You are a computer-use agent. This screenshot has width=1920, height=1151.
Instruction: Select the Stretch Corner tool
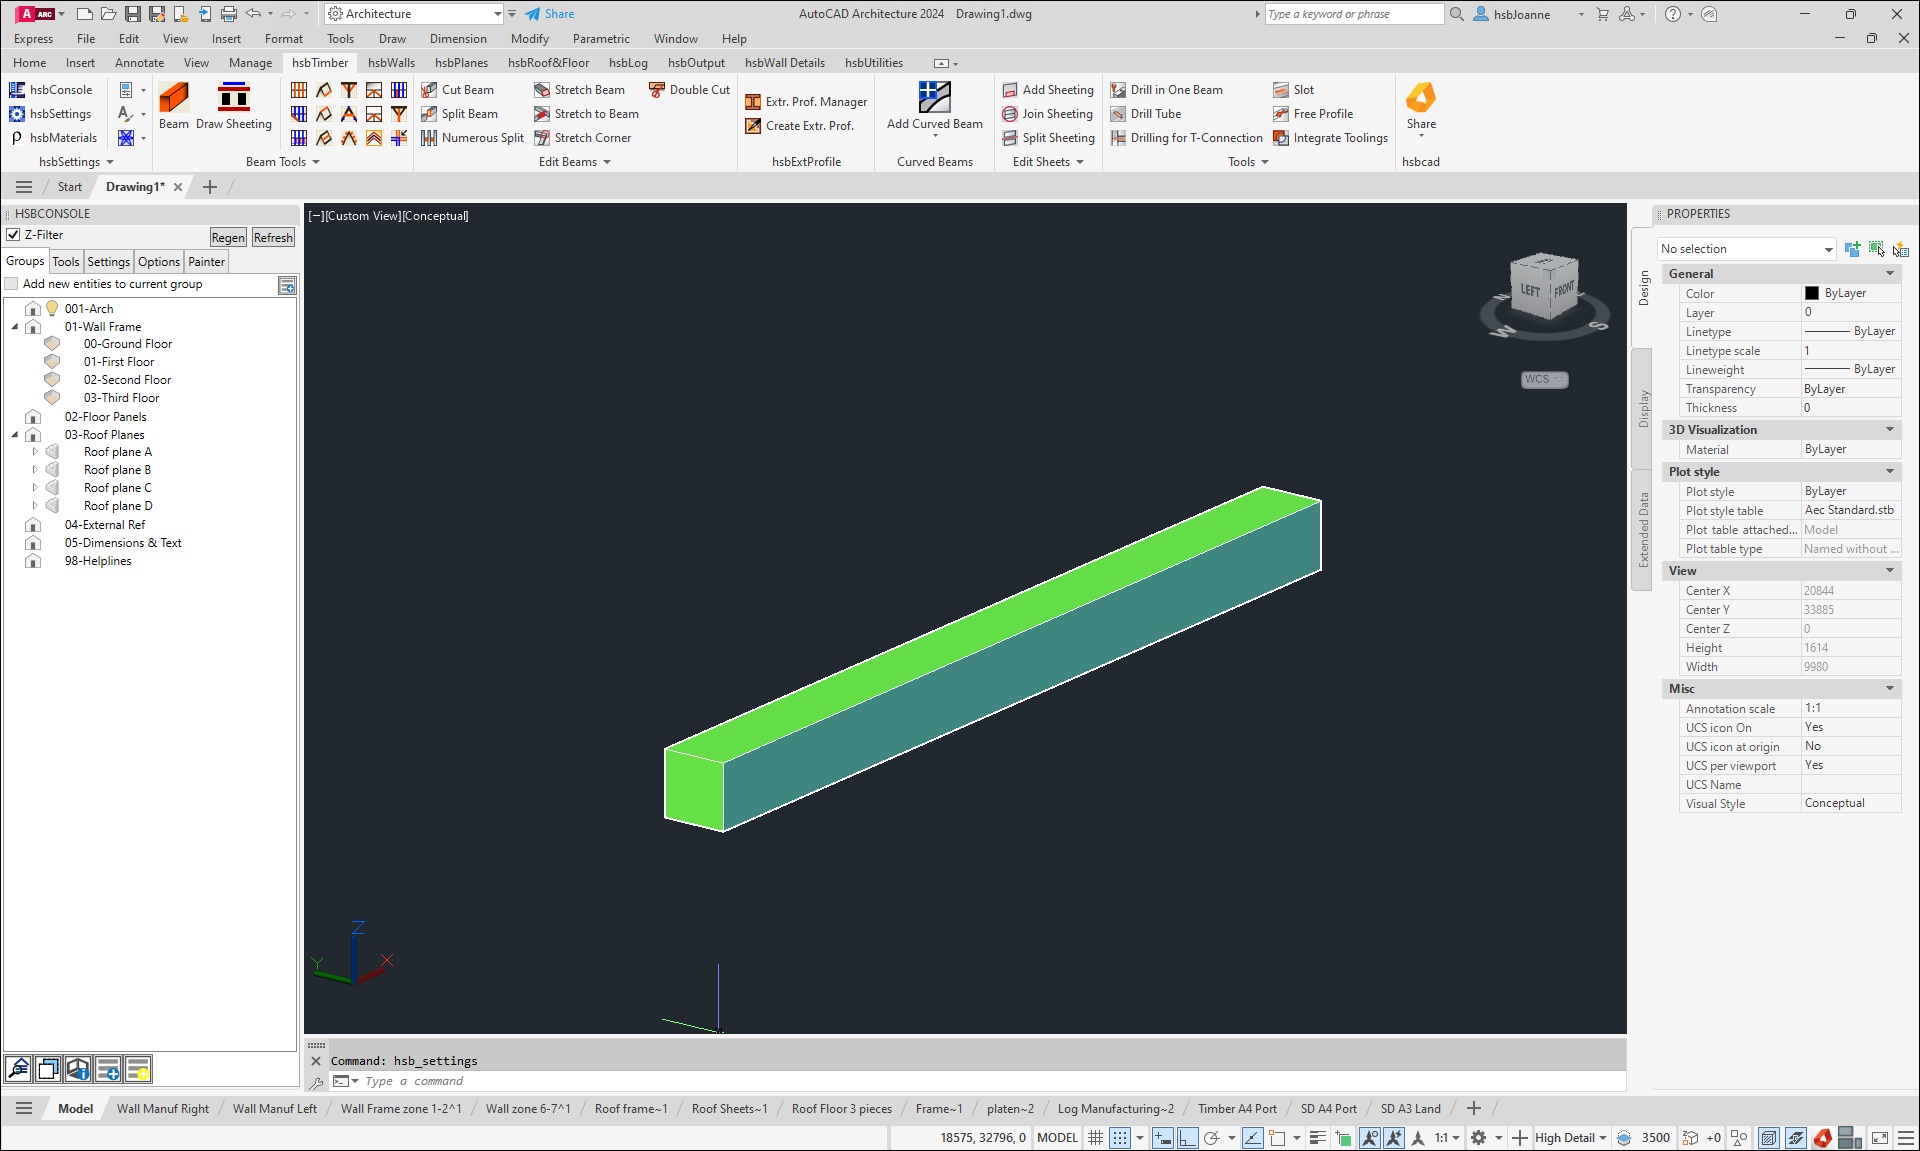click(582, 138)
